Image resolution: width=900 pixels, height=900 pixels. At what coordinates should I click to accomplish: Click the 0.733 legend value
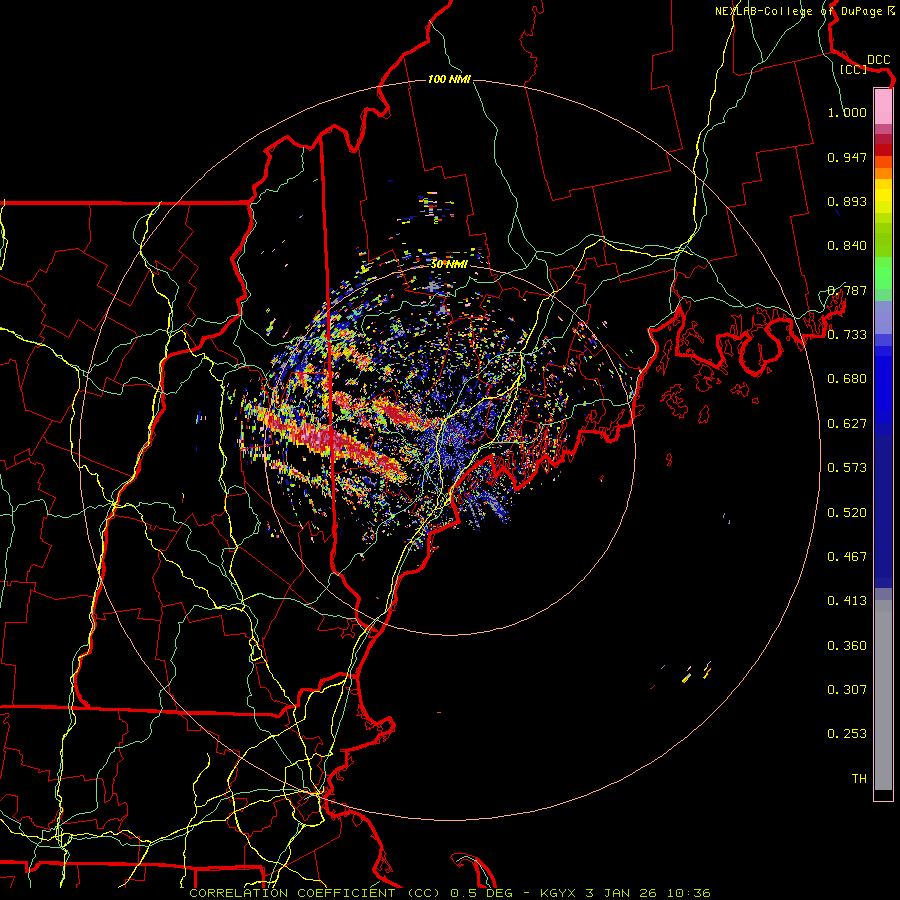(847, 335)
